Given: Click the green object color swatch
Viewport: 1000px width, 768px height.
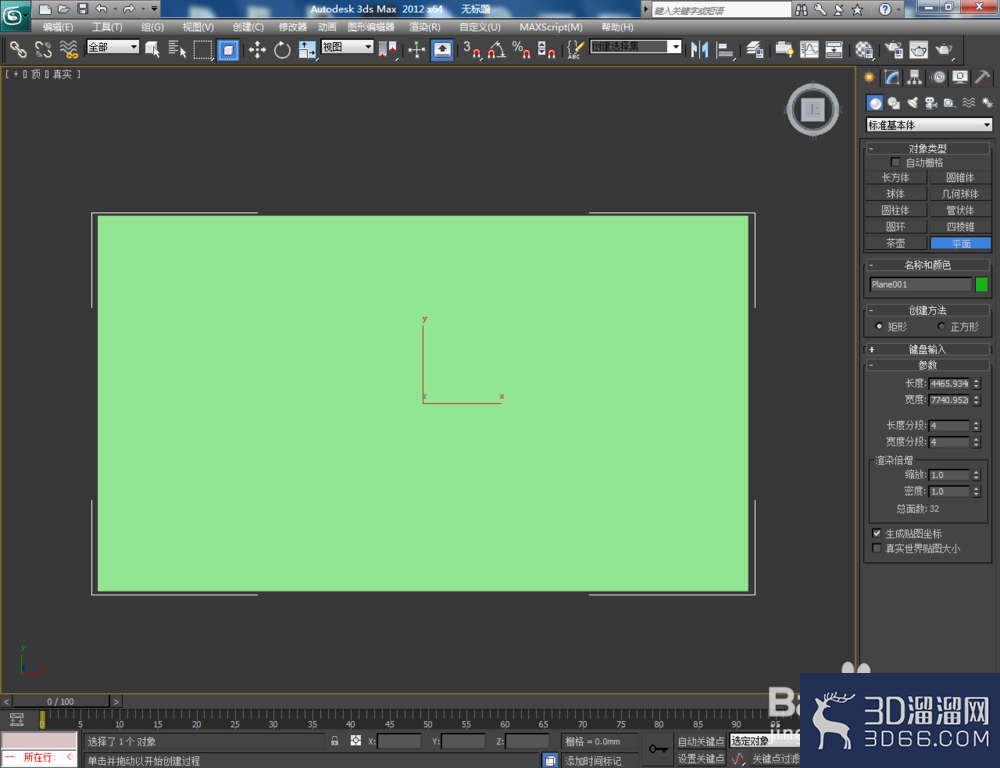Looking at the screenshot, I should click(x=982, y=284).
